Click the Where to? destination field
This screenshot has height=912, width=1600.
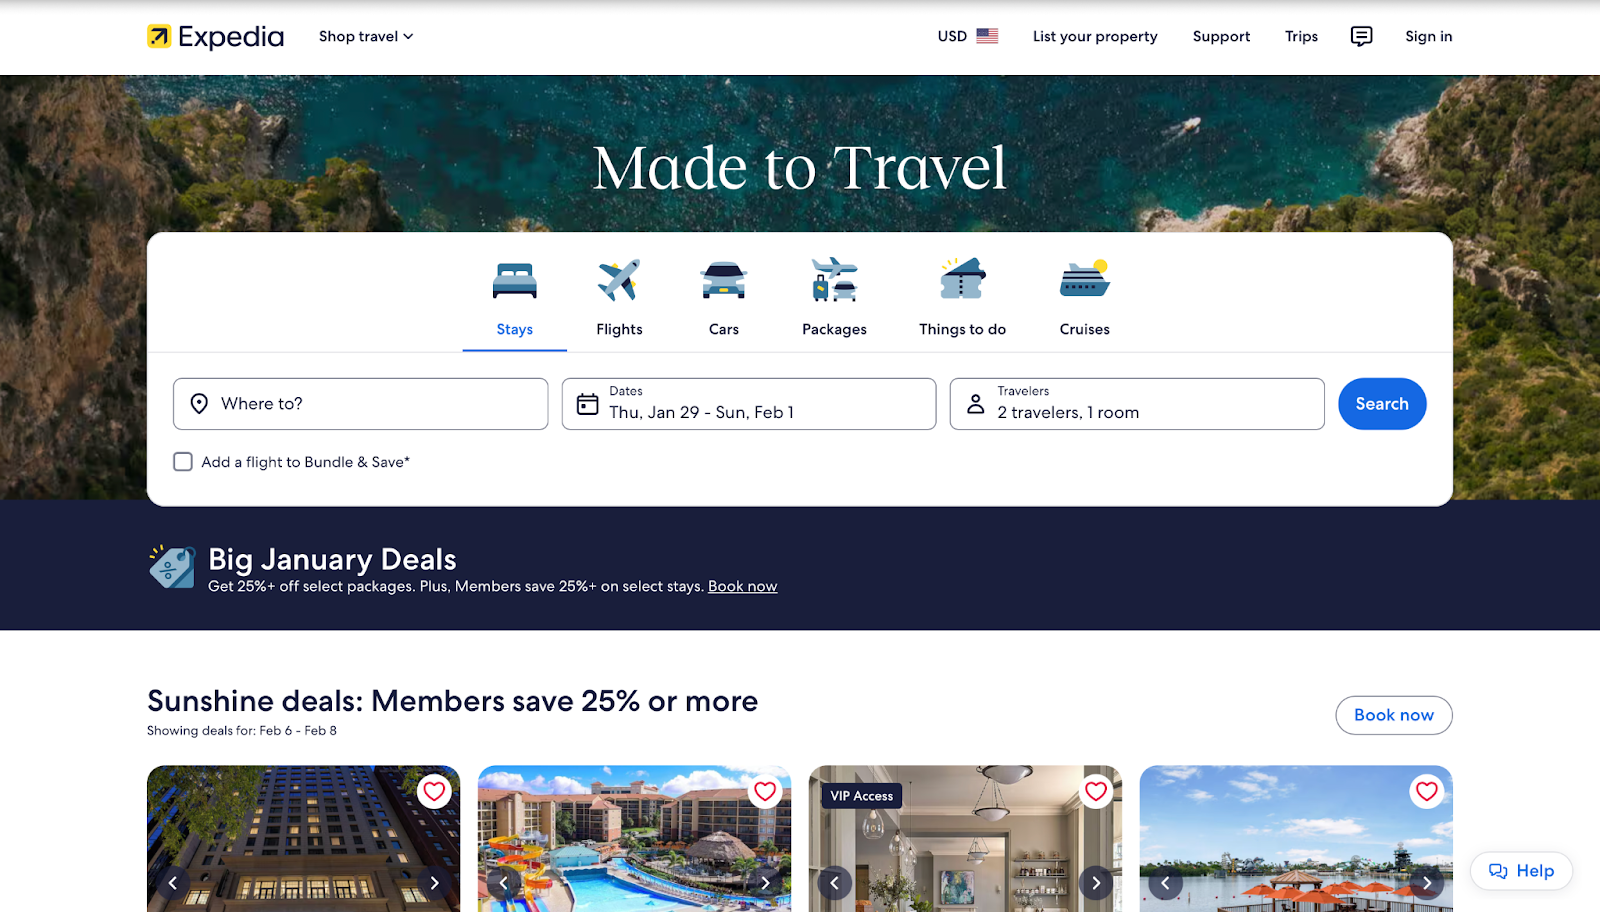361,404
